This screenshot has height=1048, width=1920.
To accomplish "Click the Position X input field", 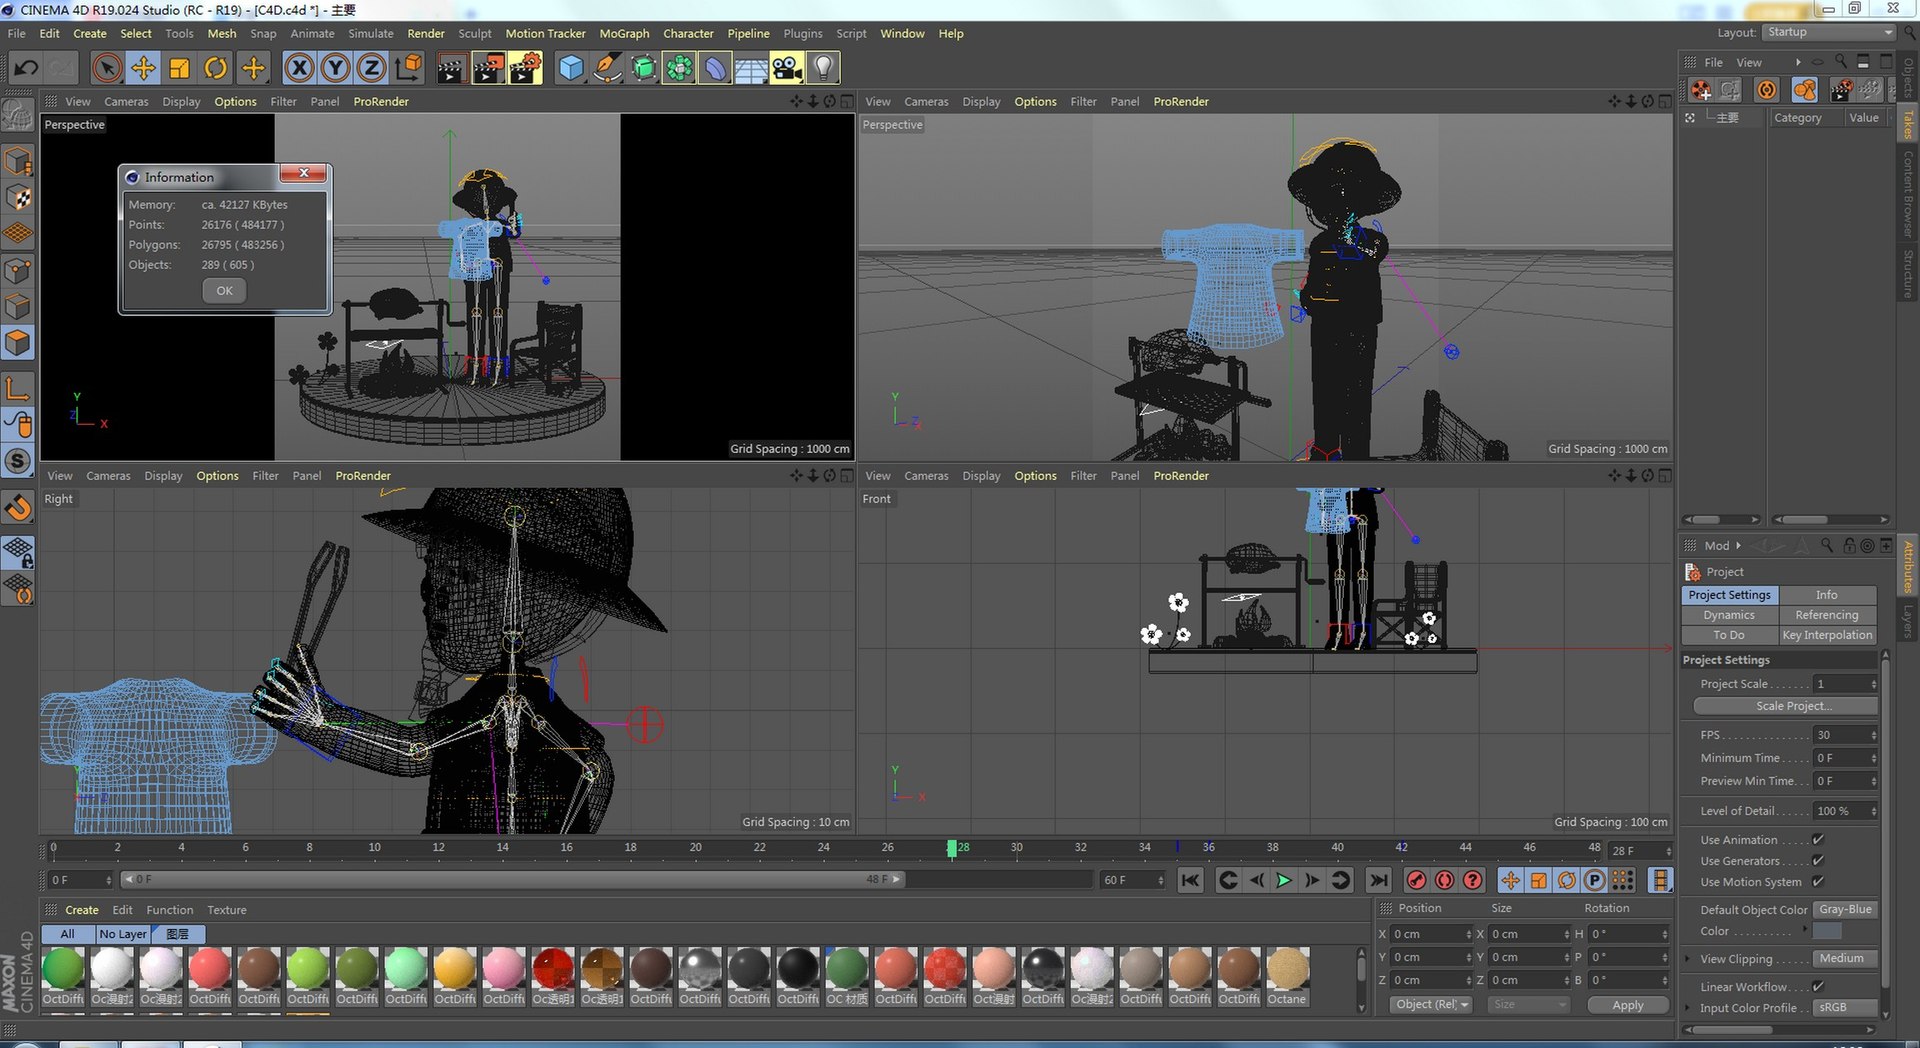I will coord(1432,934).
